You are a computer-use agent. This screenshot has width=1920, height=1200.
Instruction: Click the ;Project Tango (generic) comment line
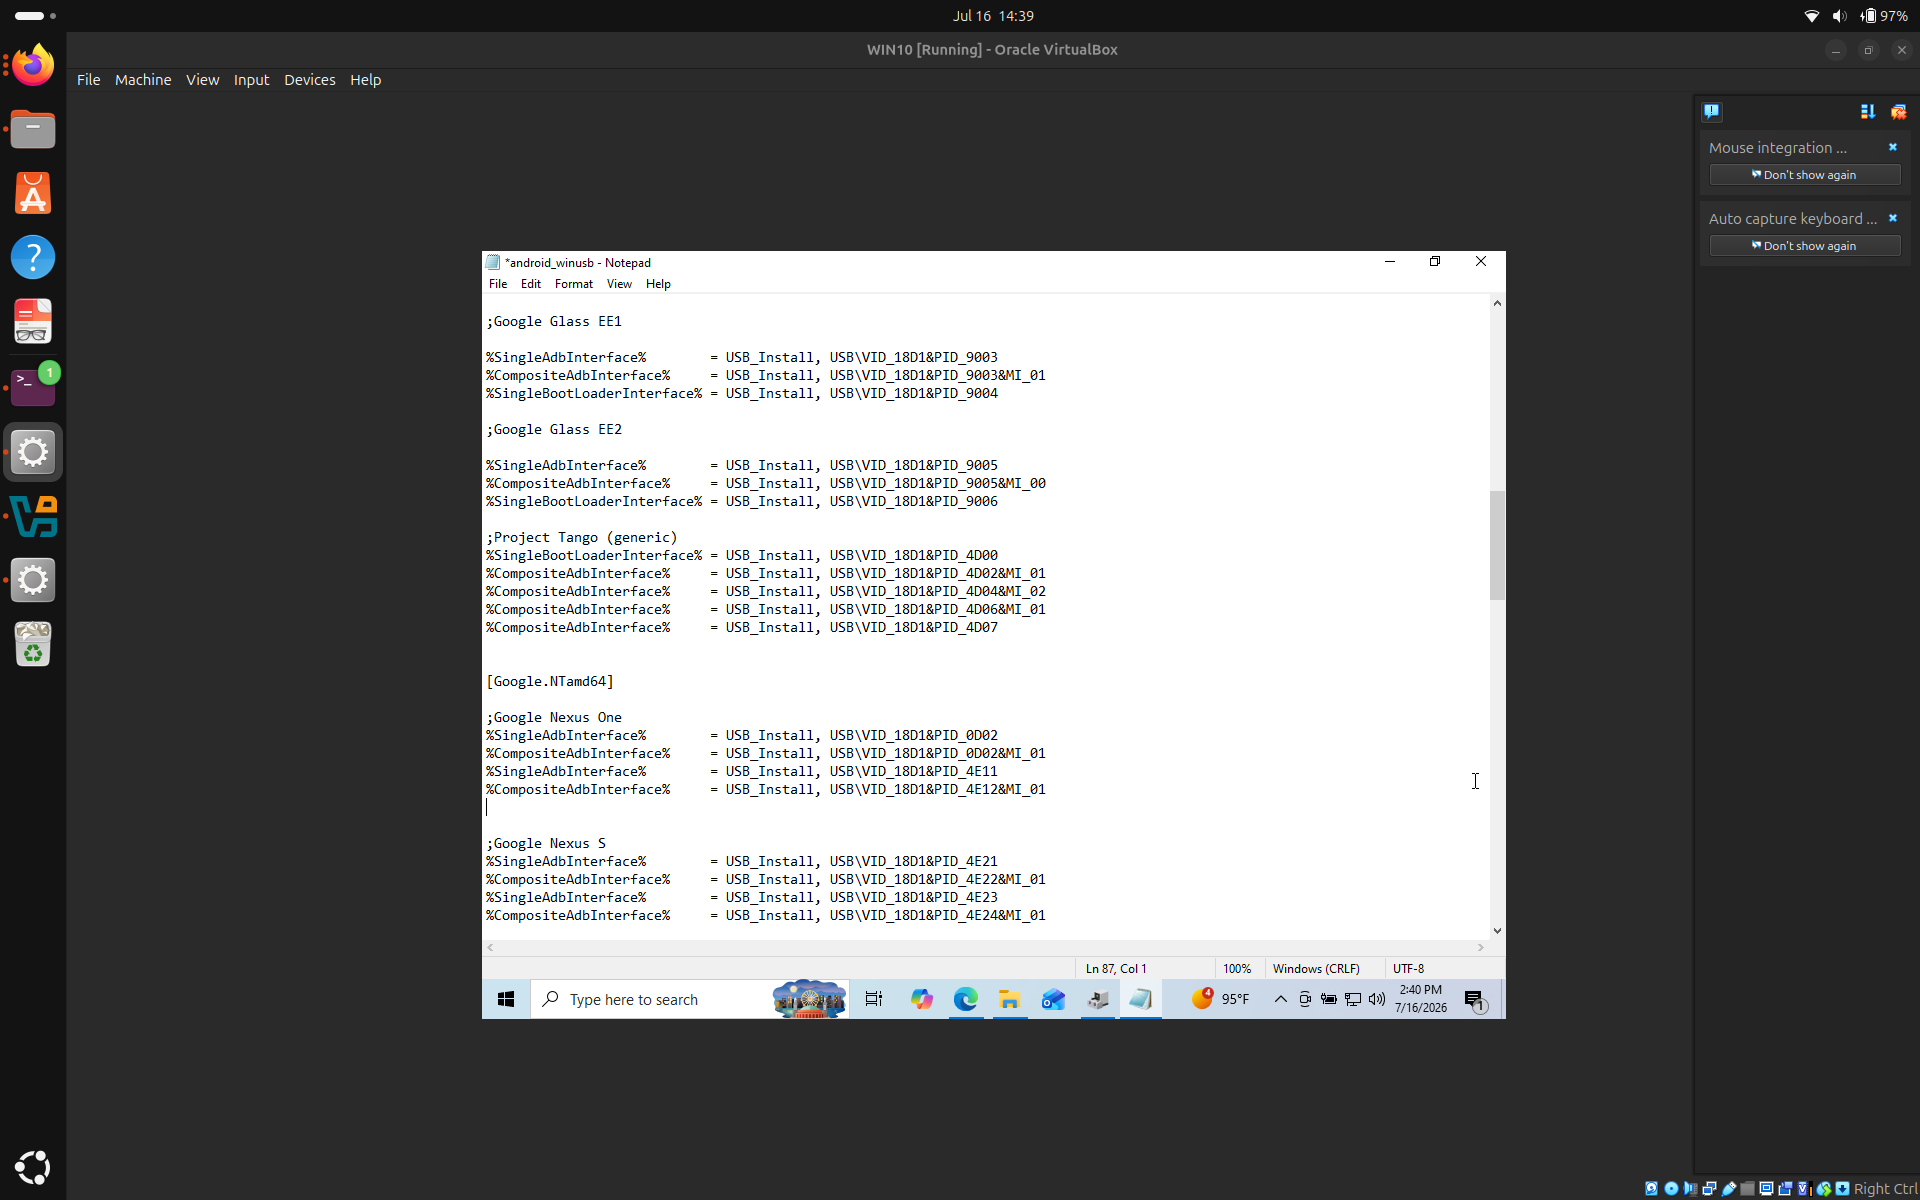[582, 537]
